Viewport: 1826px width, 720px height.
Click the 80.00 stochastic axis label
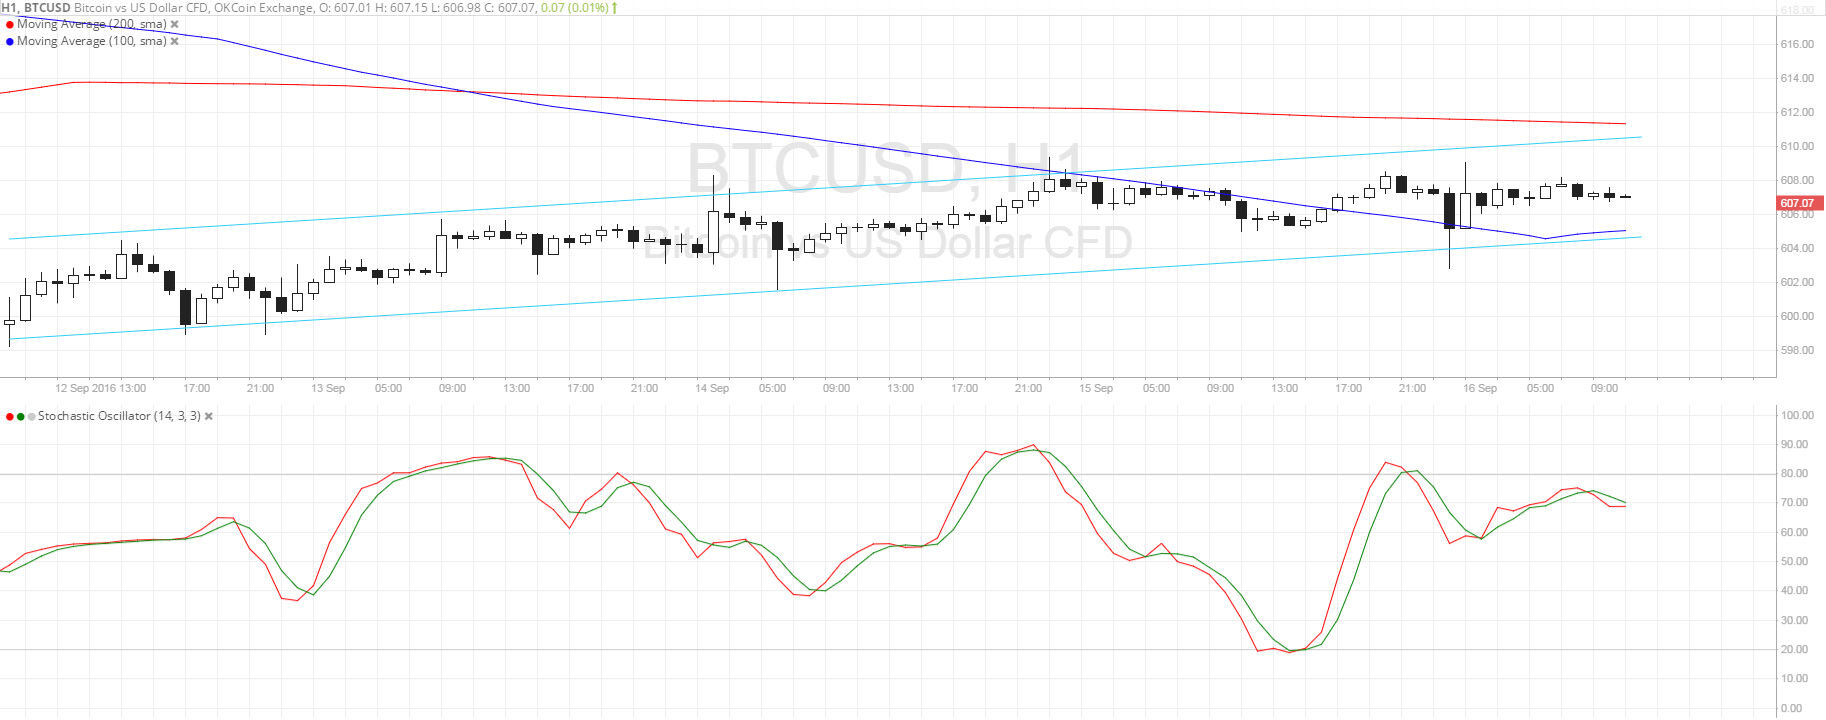coord(1795,474)
